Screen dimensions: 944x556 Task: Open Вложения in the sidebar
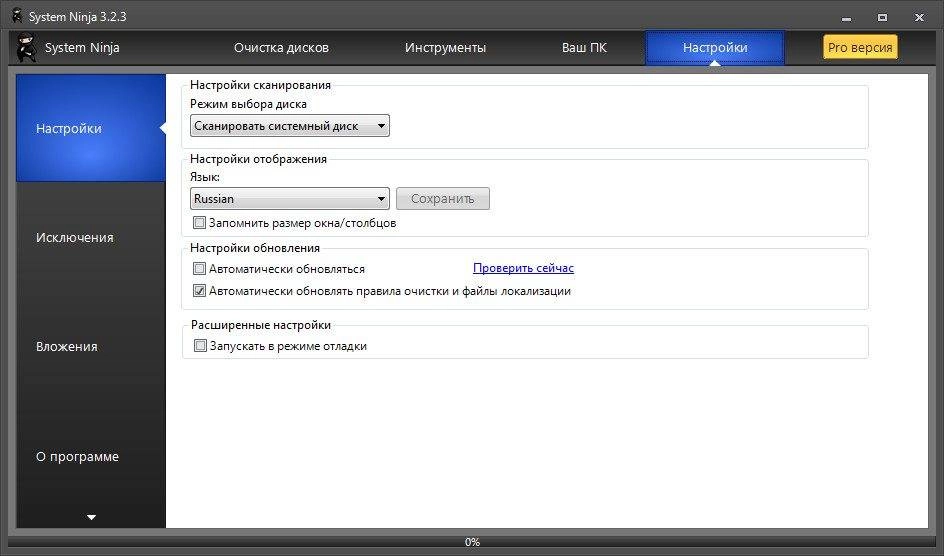tap(67, 347)
